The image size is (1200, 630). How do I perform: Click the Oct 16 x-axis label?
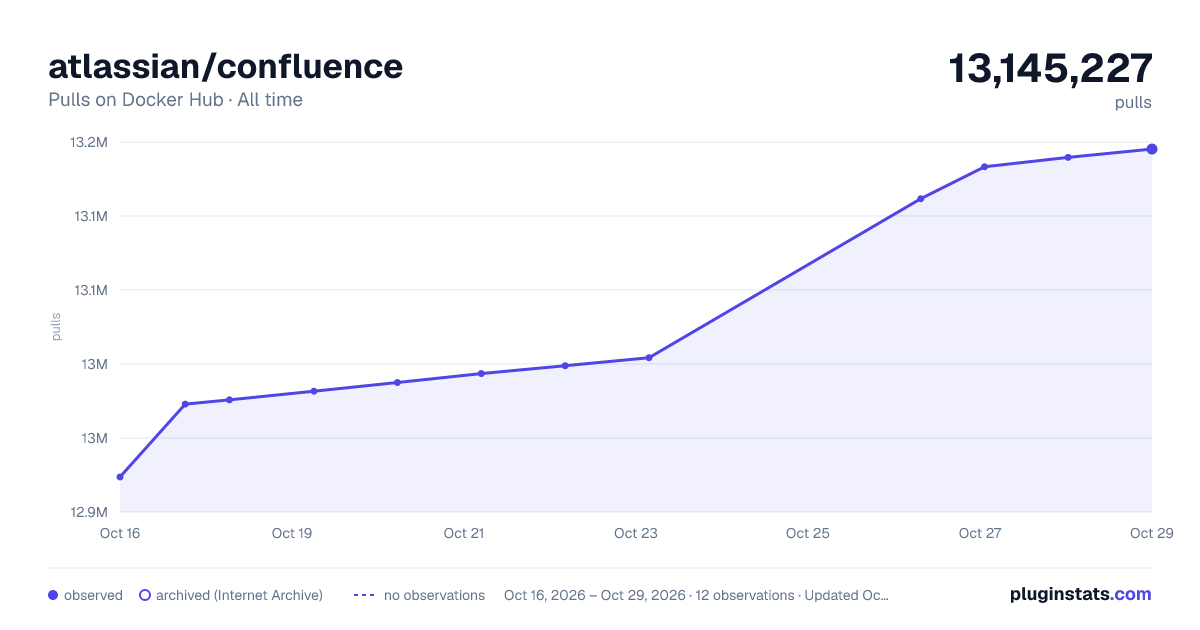point(120,533)
